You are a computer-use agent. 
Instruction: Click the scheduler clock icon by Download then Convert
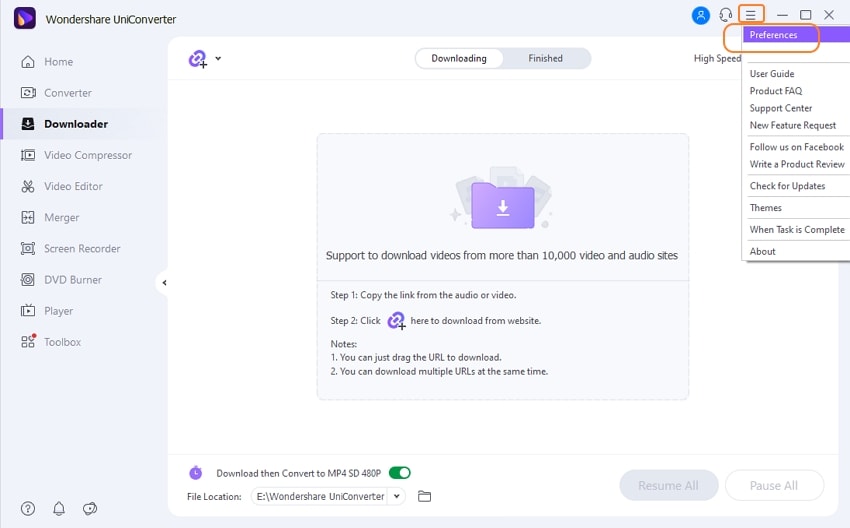[x=196, y=473]
